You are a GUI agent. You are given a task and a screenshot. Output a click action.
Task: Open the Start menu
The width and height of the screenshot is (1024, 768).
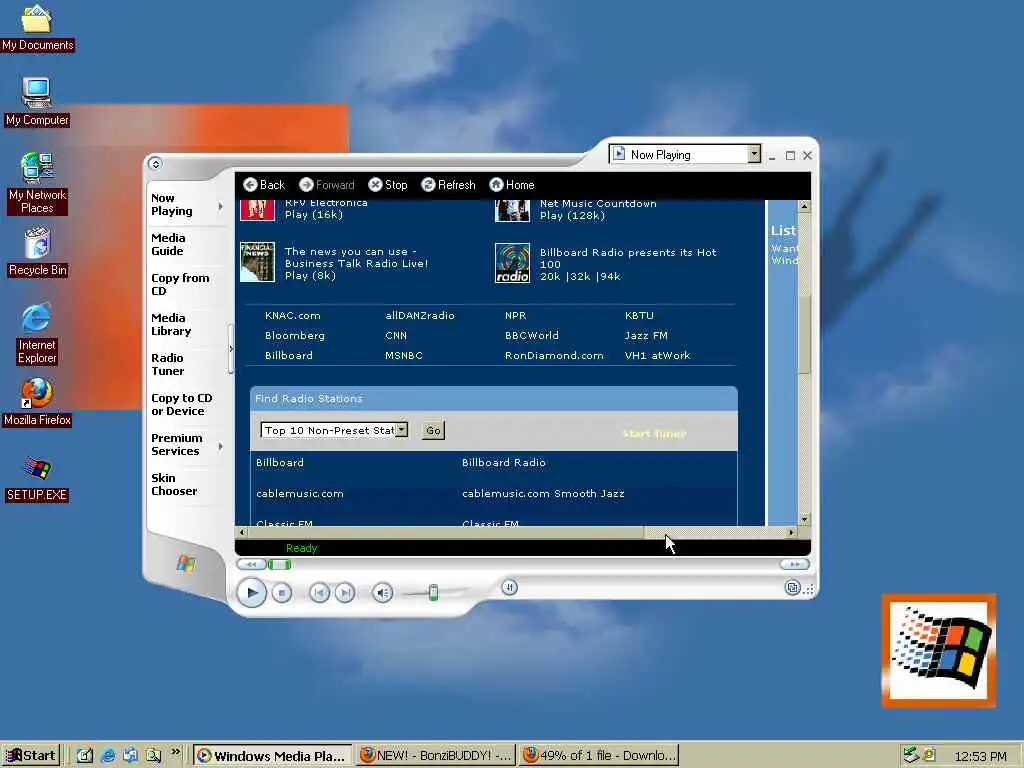[31, 756]
